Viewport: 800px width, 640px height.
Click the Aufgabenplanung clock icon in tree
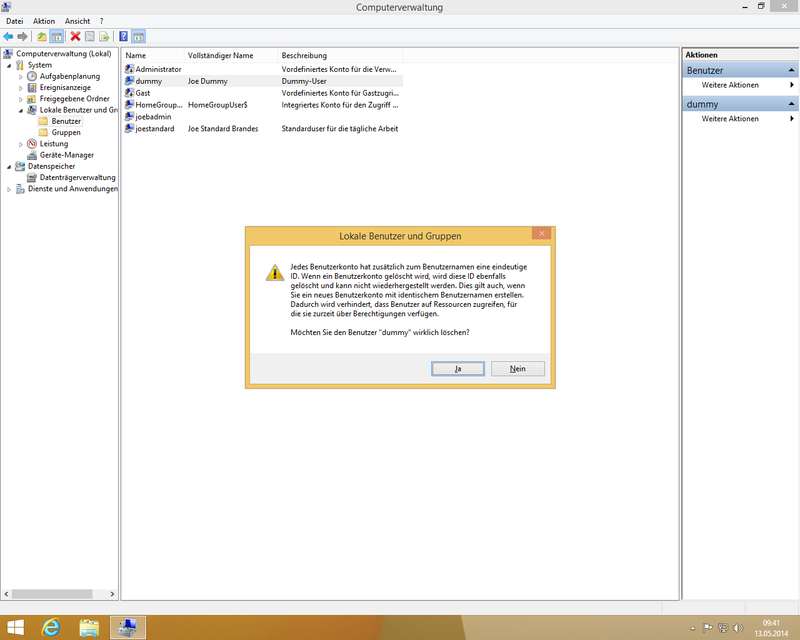click(32, 76)
